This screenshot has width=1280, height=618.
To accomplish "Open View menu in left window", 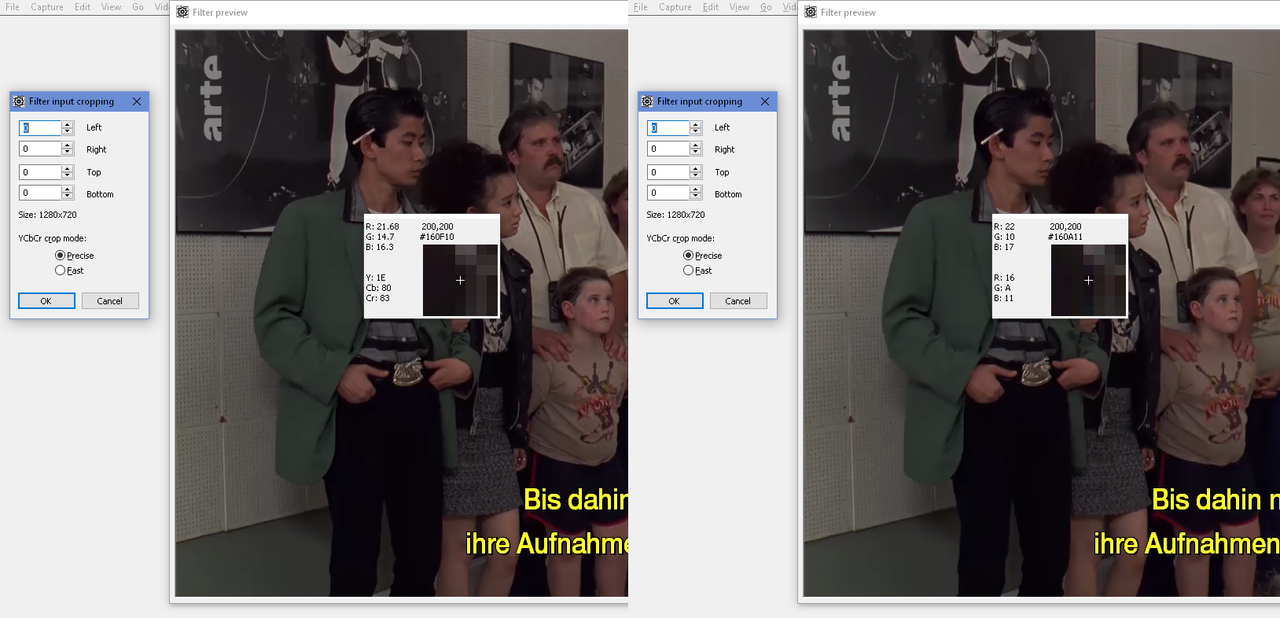I will pos(111,7).
